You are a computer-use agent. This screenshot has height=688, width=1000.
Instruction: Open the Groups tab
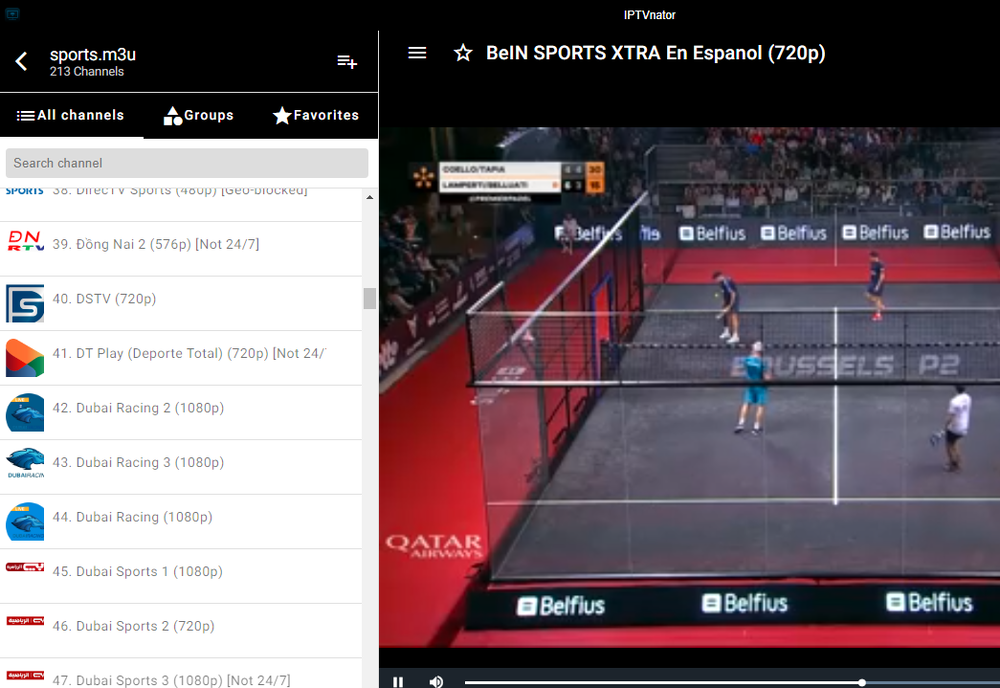[199, 115]
